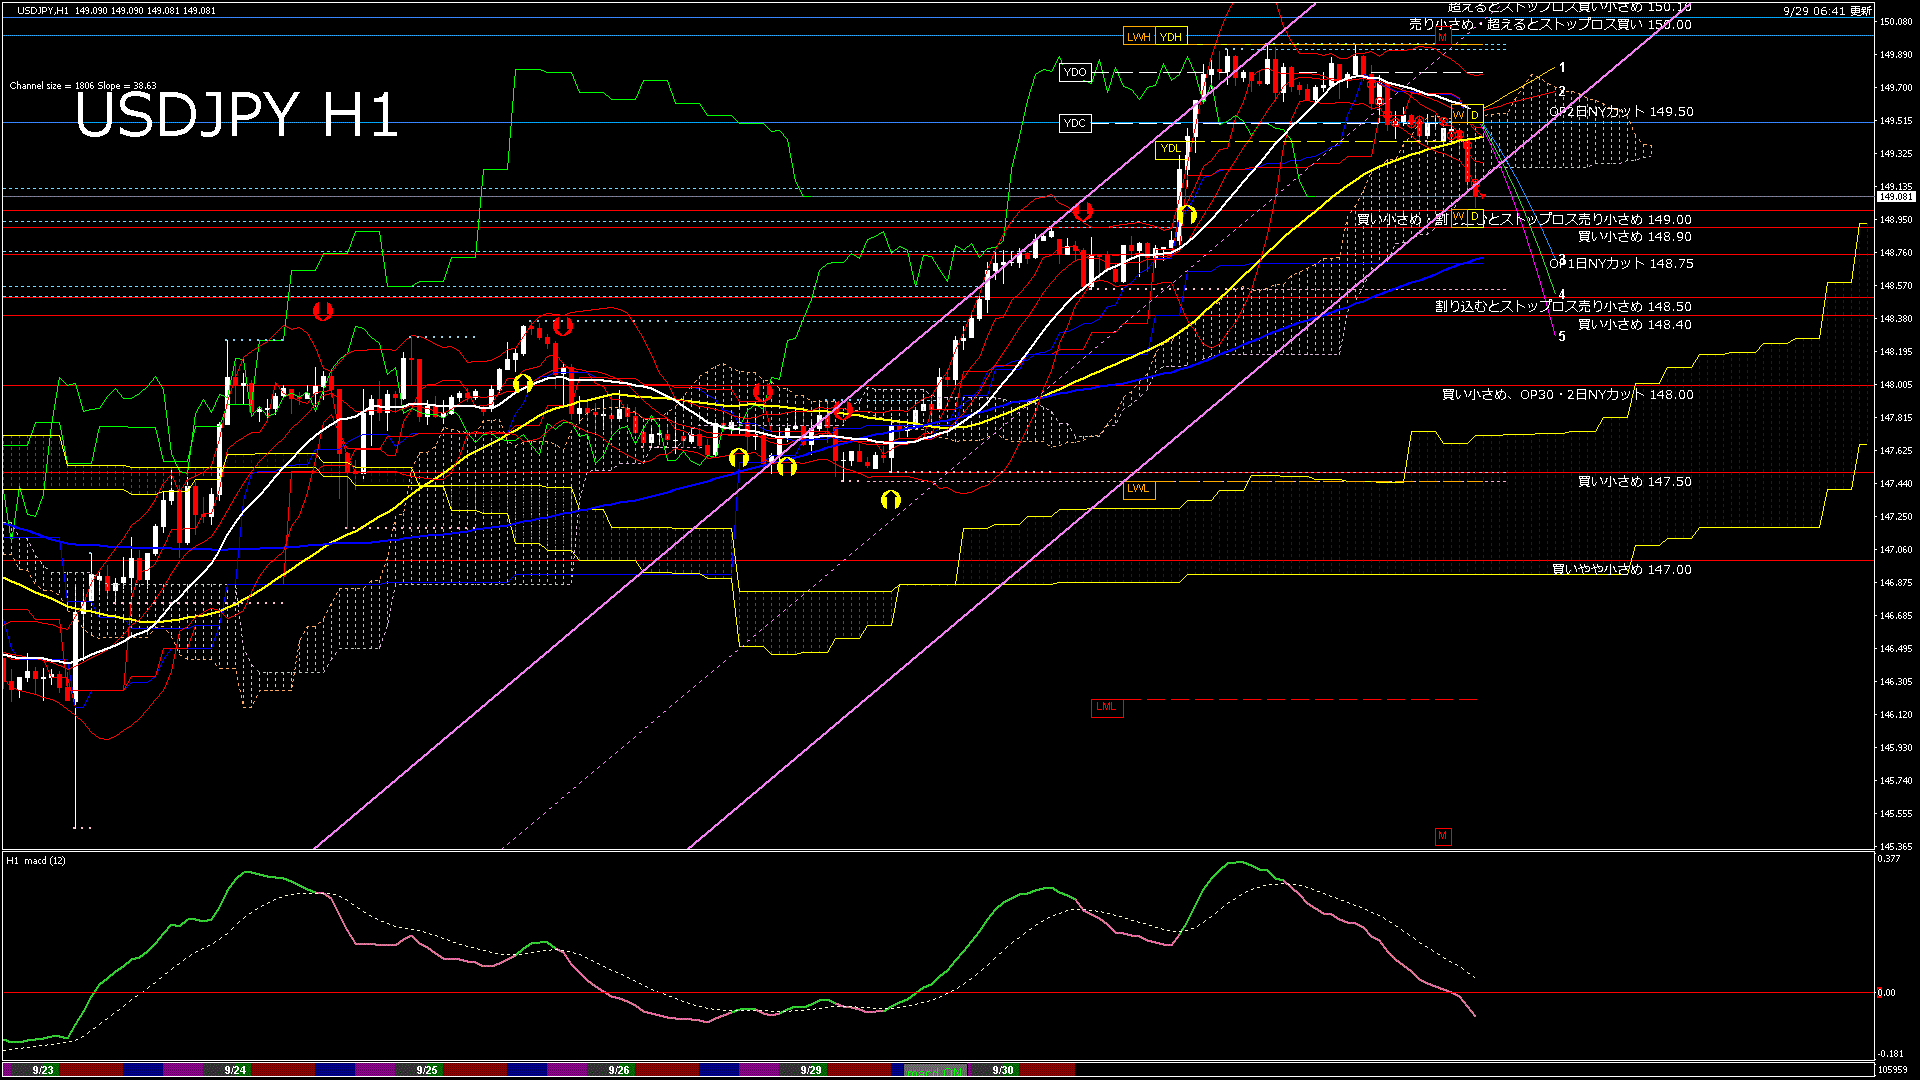Click the 買い小さめ 147.50 text label
The image size is (1920, 1080).
click(x=1634, y=482)
